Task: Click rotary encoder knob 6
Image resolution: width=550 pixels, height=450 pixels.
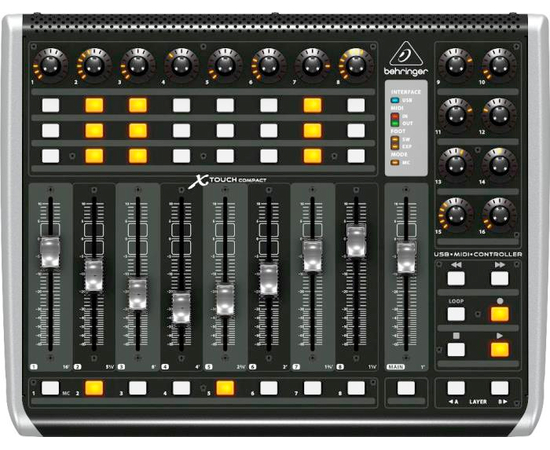Action: point(269,65)
